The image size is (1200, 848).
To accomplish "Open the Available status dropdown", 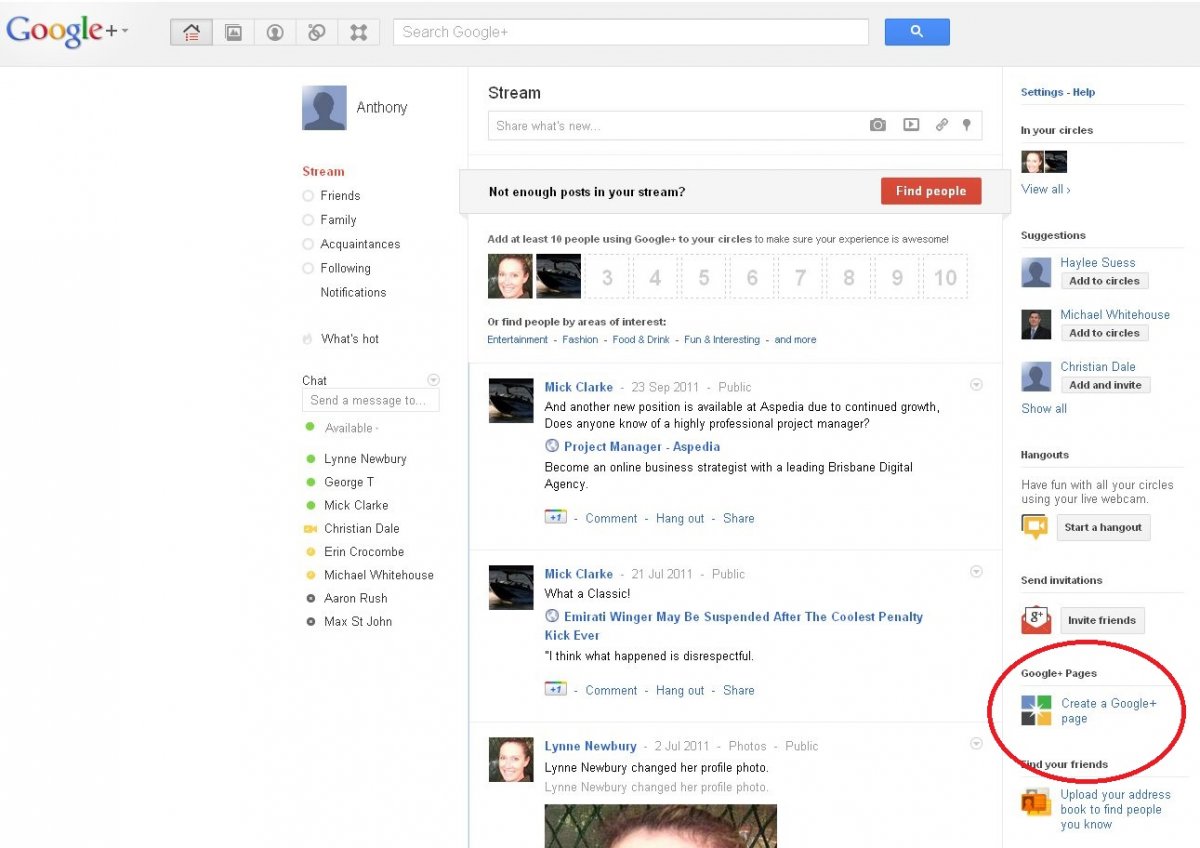I will tap(351, 428).
